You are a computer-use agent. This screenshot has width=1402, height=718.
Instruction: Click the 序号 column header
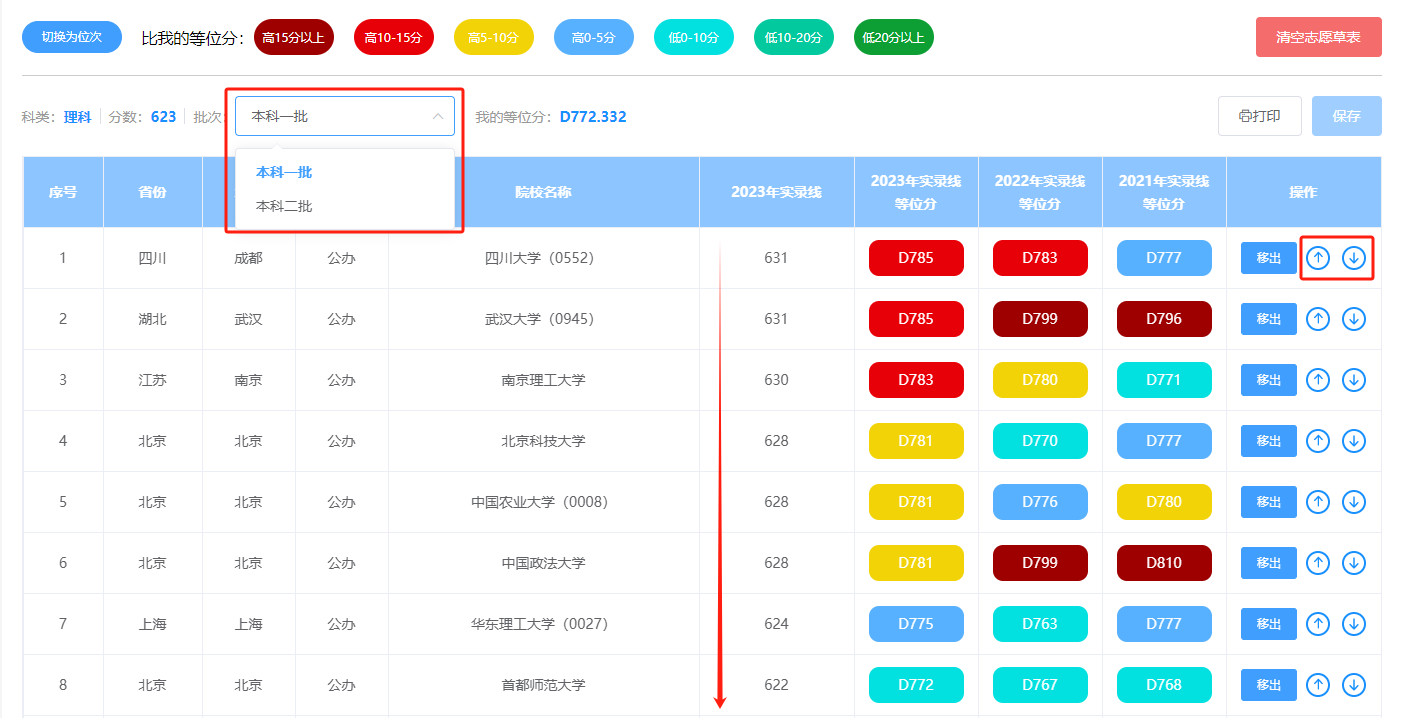[x=63, y=192]
